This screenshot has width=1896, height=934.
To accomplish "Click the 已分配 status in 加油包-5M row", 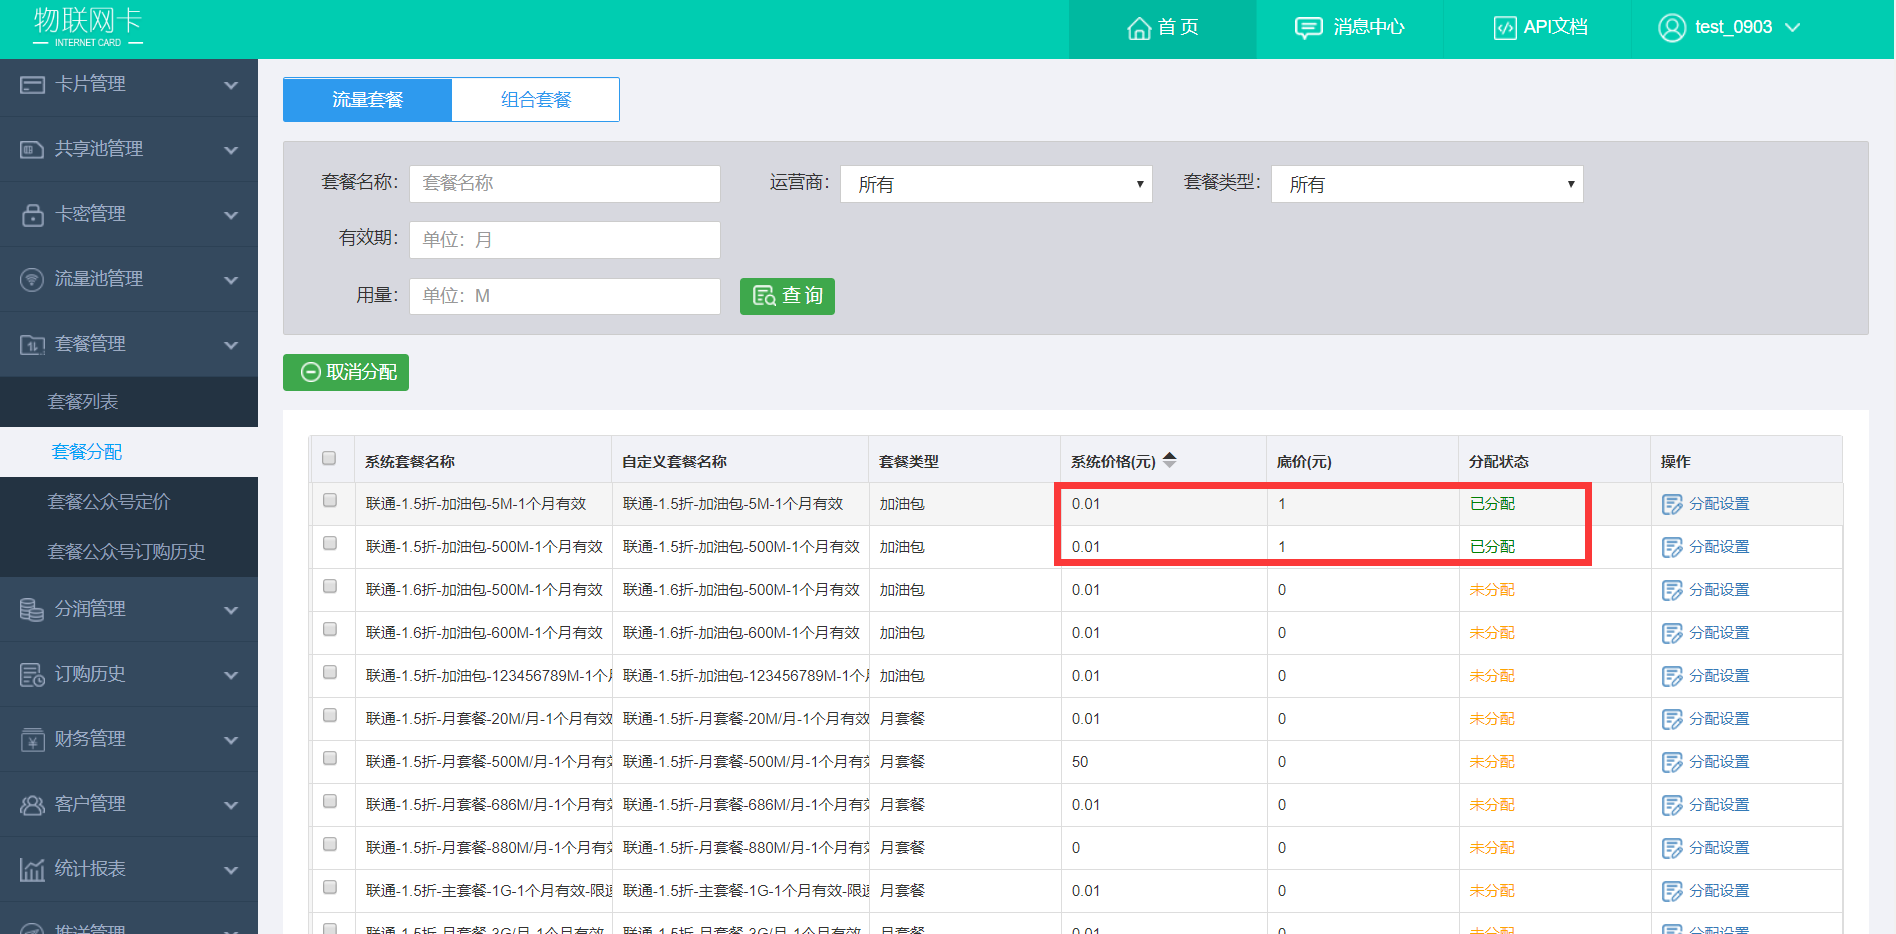I will [x=1492, y=504].
